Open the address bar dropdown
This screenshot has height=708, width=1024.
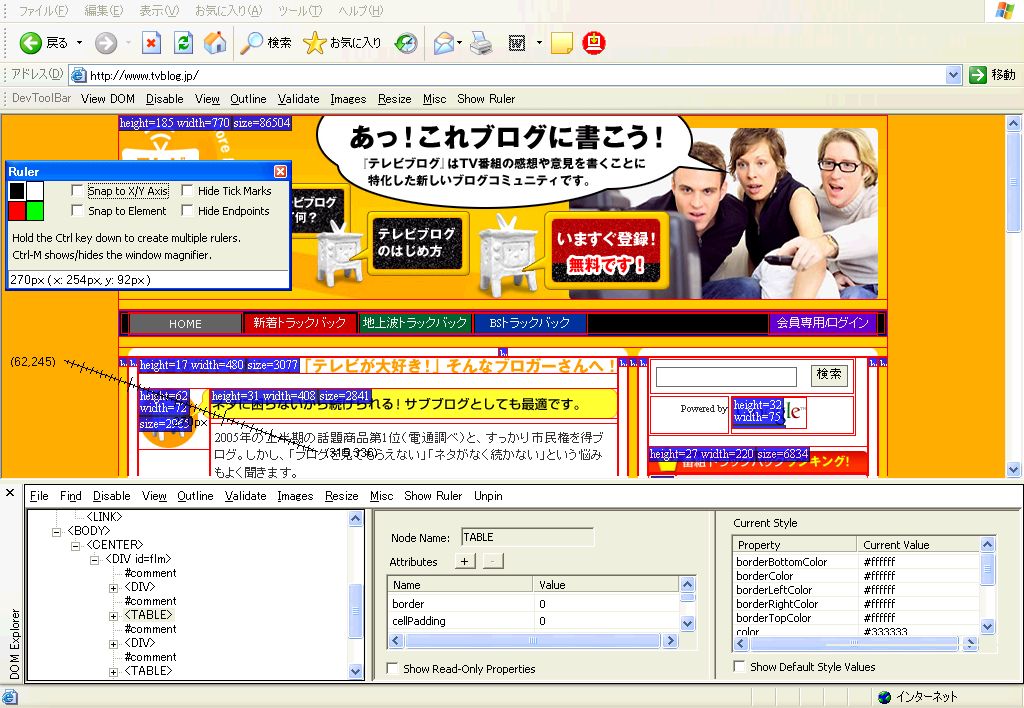click(953, 75)
